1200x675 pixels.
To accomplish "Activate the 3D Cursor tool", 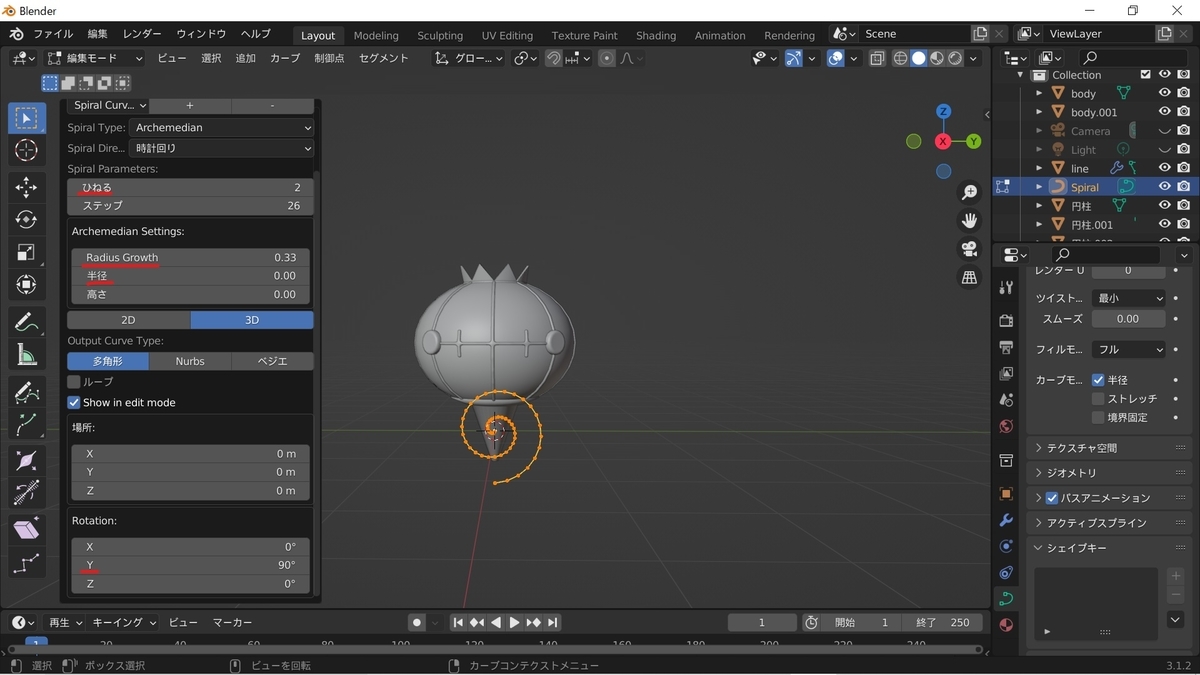I will point(26,151).
